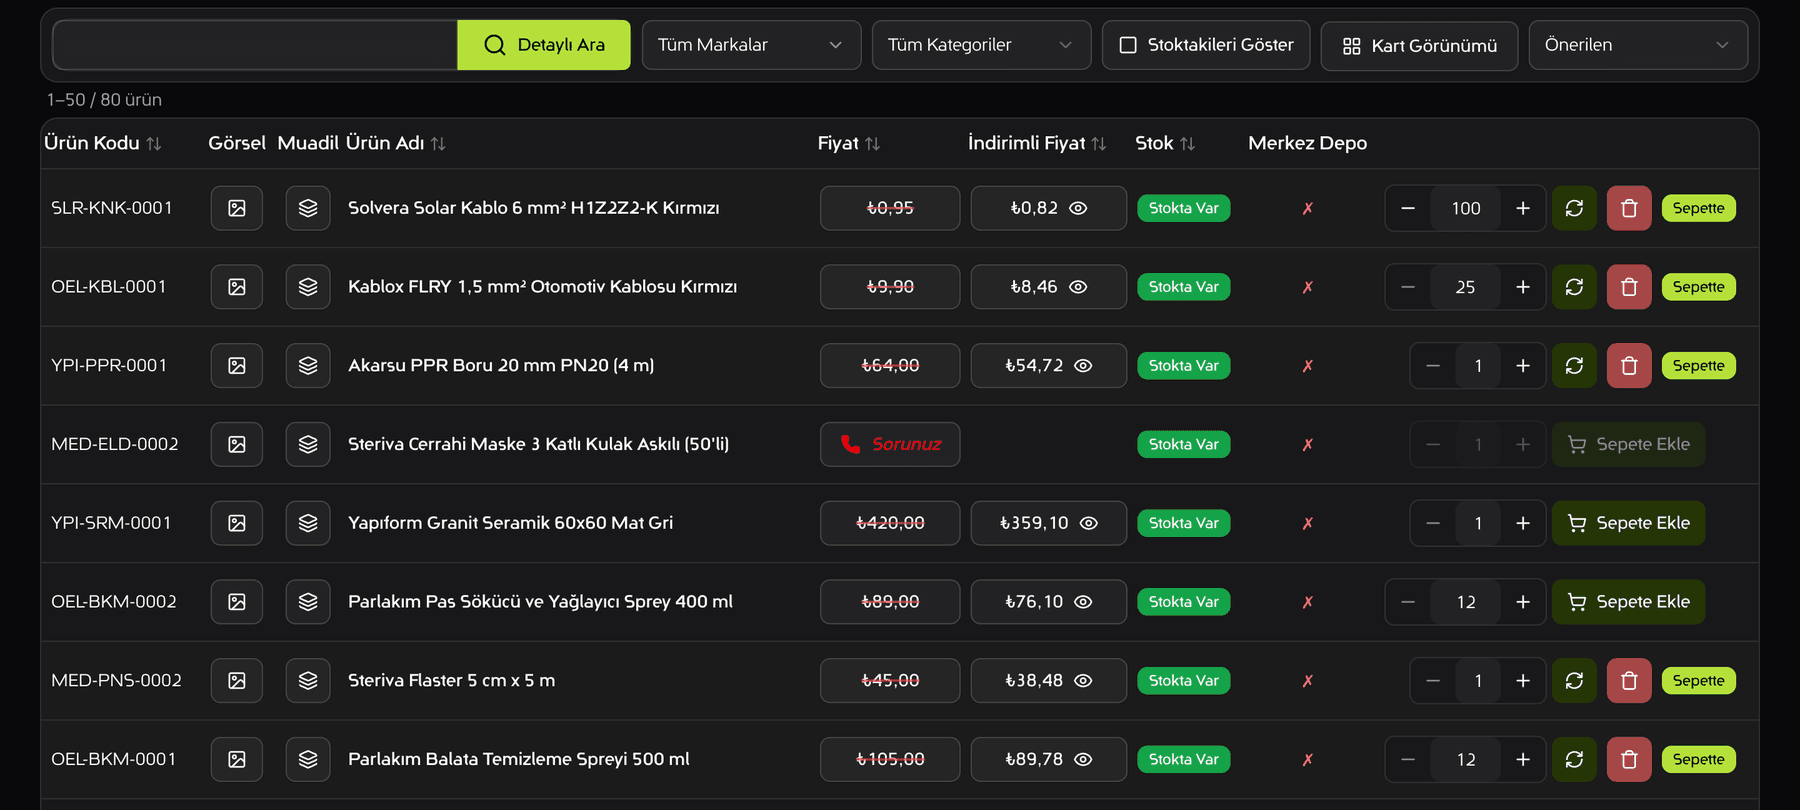Remove Parlakım Balata Temizleme Spreyi from cart
The height and width of the screenshot is (810, 1800).
click(1629, 759)
